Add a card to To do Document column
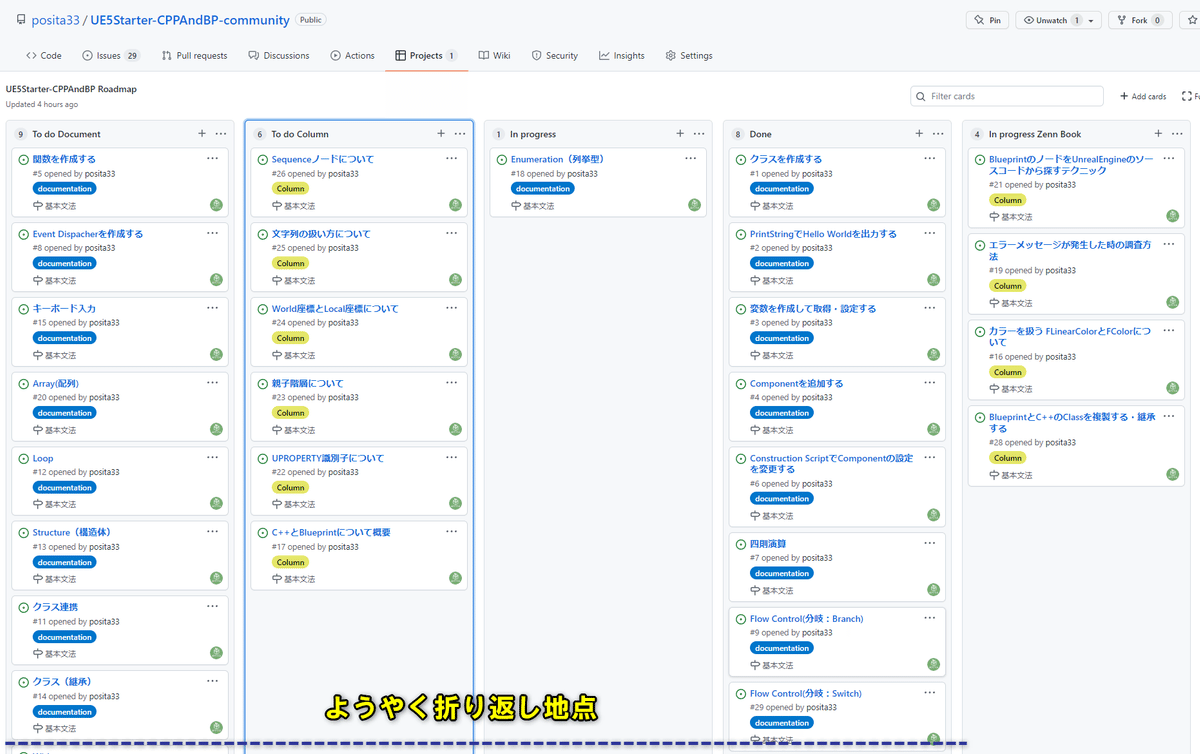 pos(202,134)
